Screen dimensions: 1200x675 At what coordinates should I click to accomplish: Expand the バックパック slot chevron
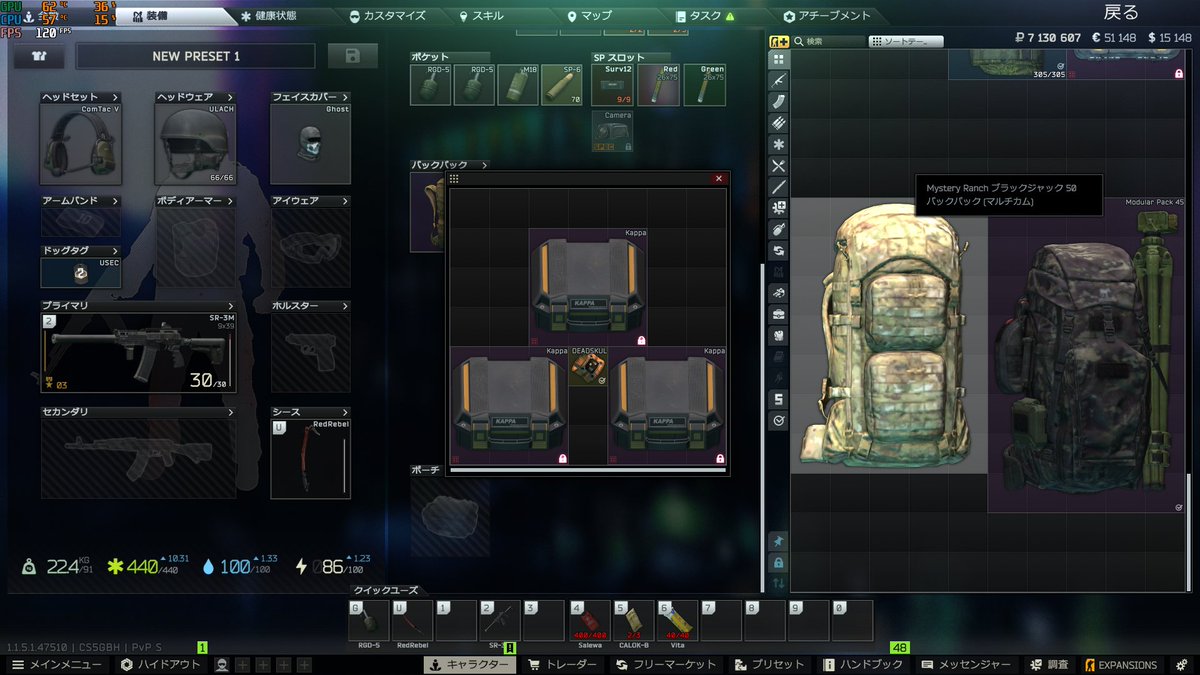(x=485, y=165)
